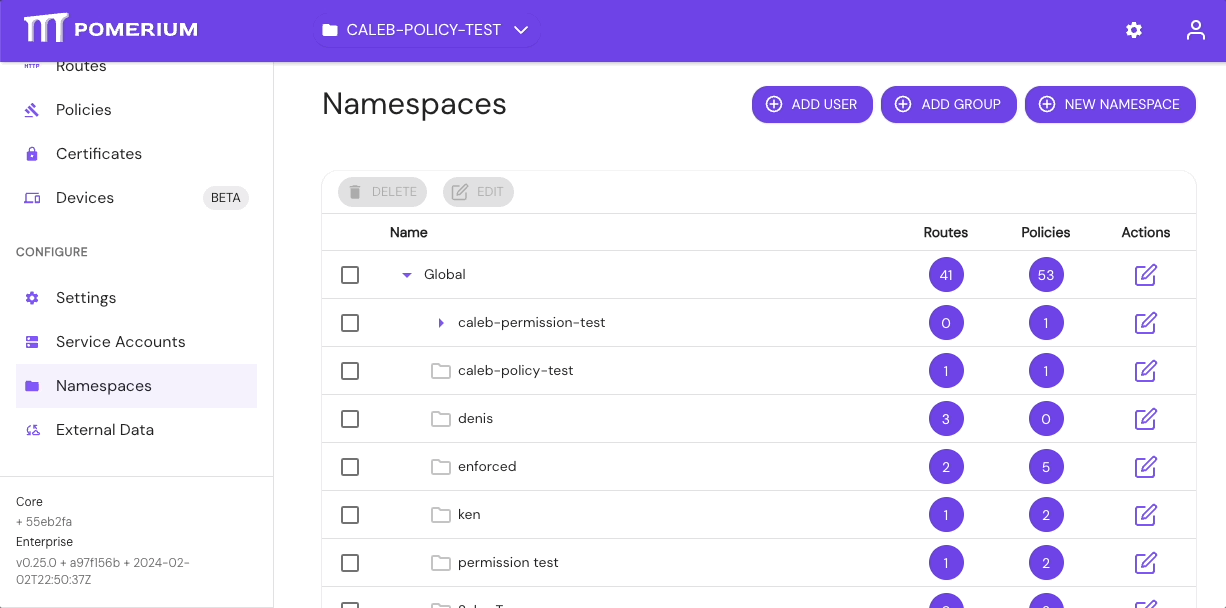Image resolution: width=1226 pixels, height=608 pixels.
Task: Open the CALEB-POLICY-TEST namespace switcher
Action: pos(425,30)
